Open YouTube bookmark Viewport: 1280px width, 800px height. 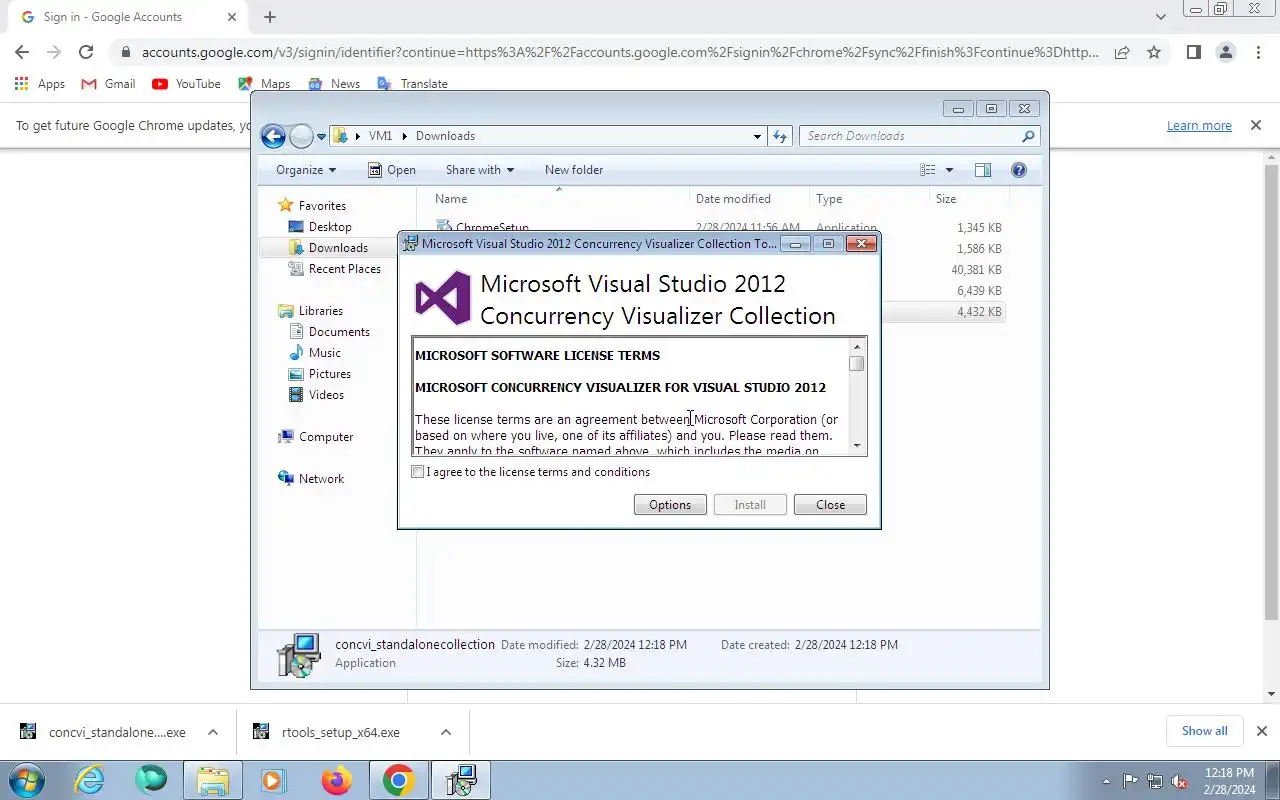click(187, 84)
